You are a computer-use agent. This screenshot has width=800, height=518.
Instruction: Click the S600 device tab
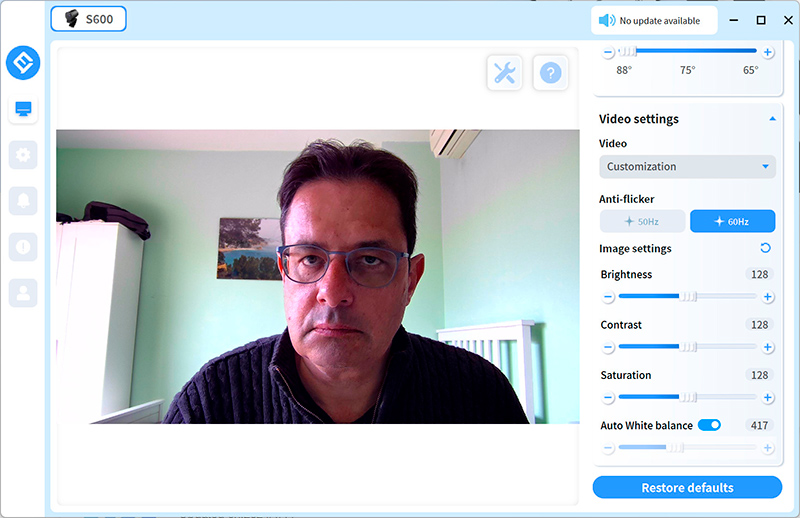click(x=88, y=19)
